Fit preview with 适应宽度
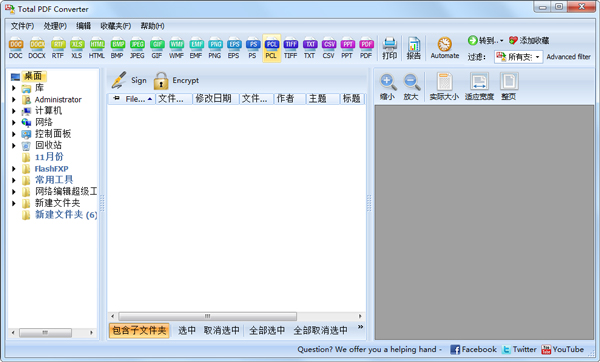The width and height of the screenshot is (600, 362). [x=479, y=87]
